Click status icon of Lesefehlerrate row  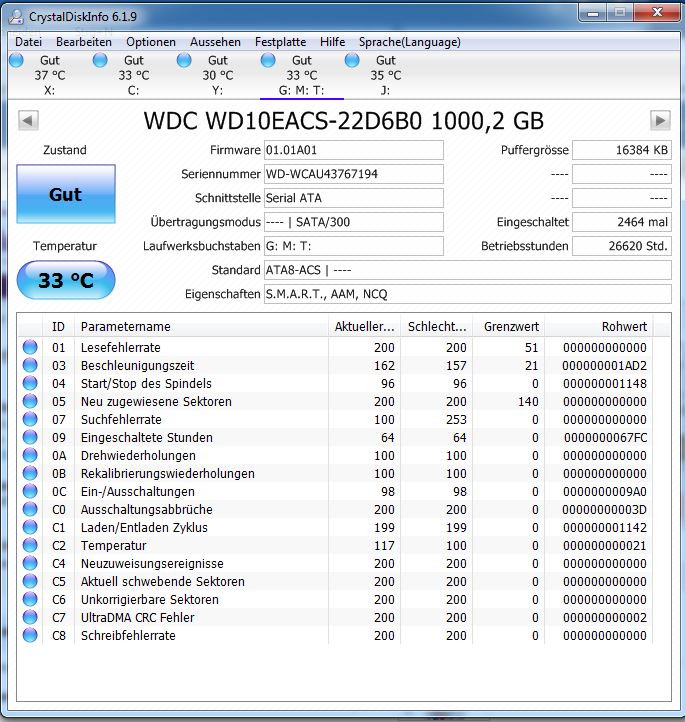(x=30, y=347)
